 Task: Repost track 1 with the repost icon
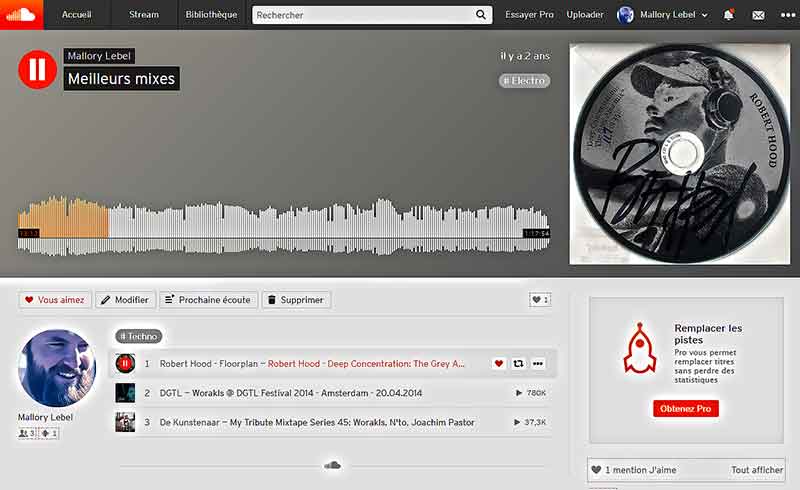click(518, 363)
